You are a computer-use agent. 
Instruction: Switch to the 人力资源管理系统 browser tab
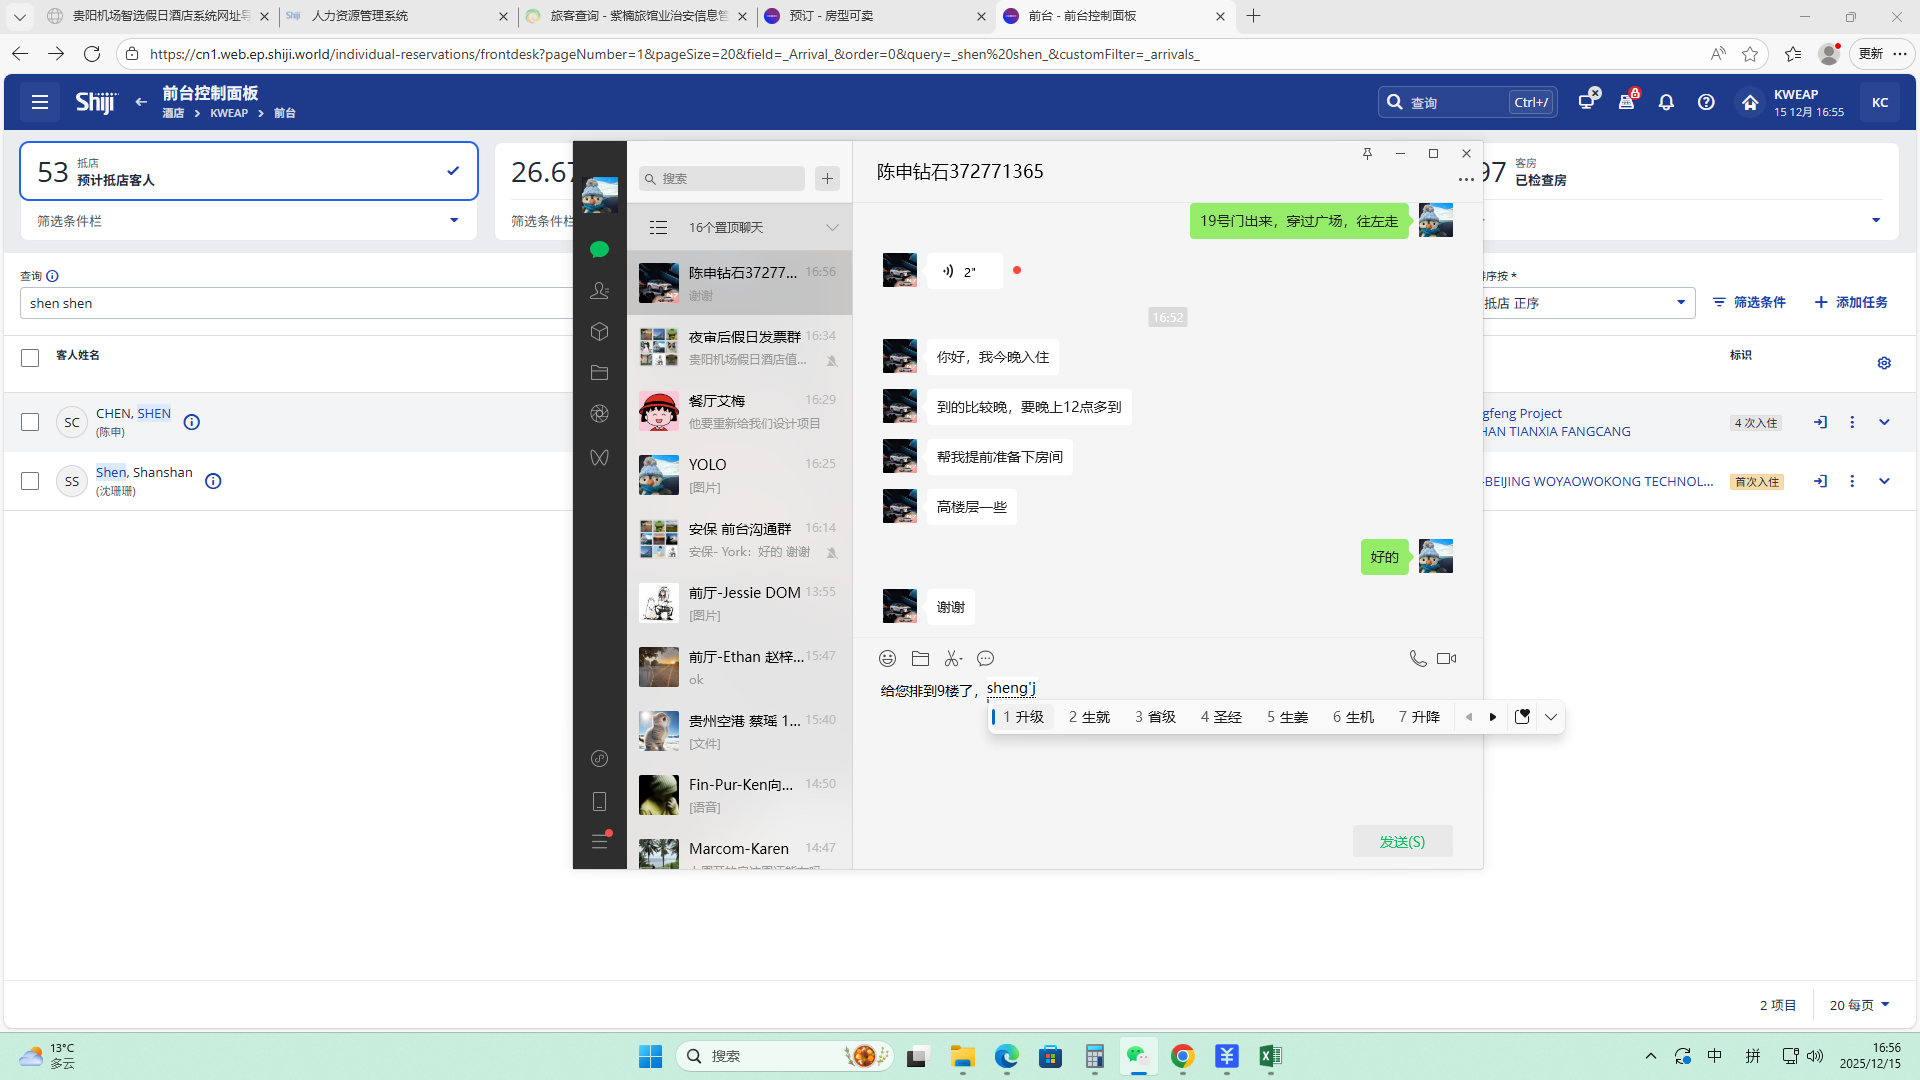coord(360,16)
